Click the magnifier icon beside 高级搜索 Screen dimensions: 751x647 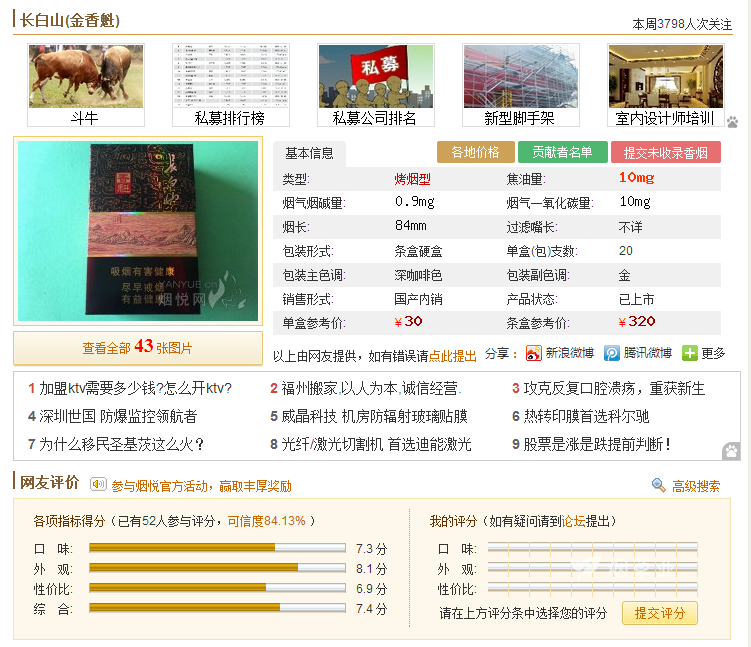point(659,485)
